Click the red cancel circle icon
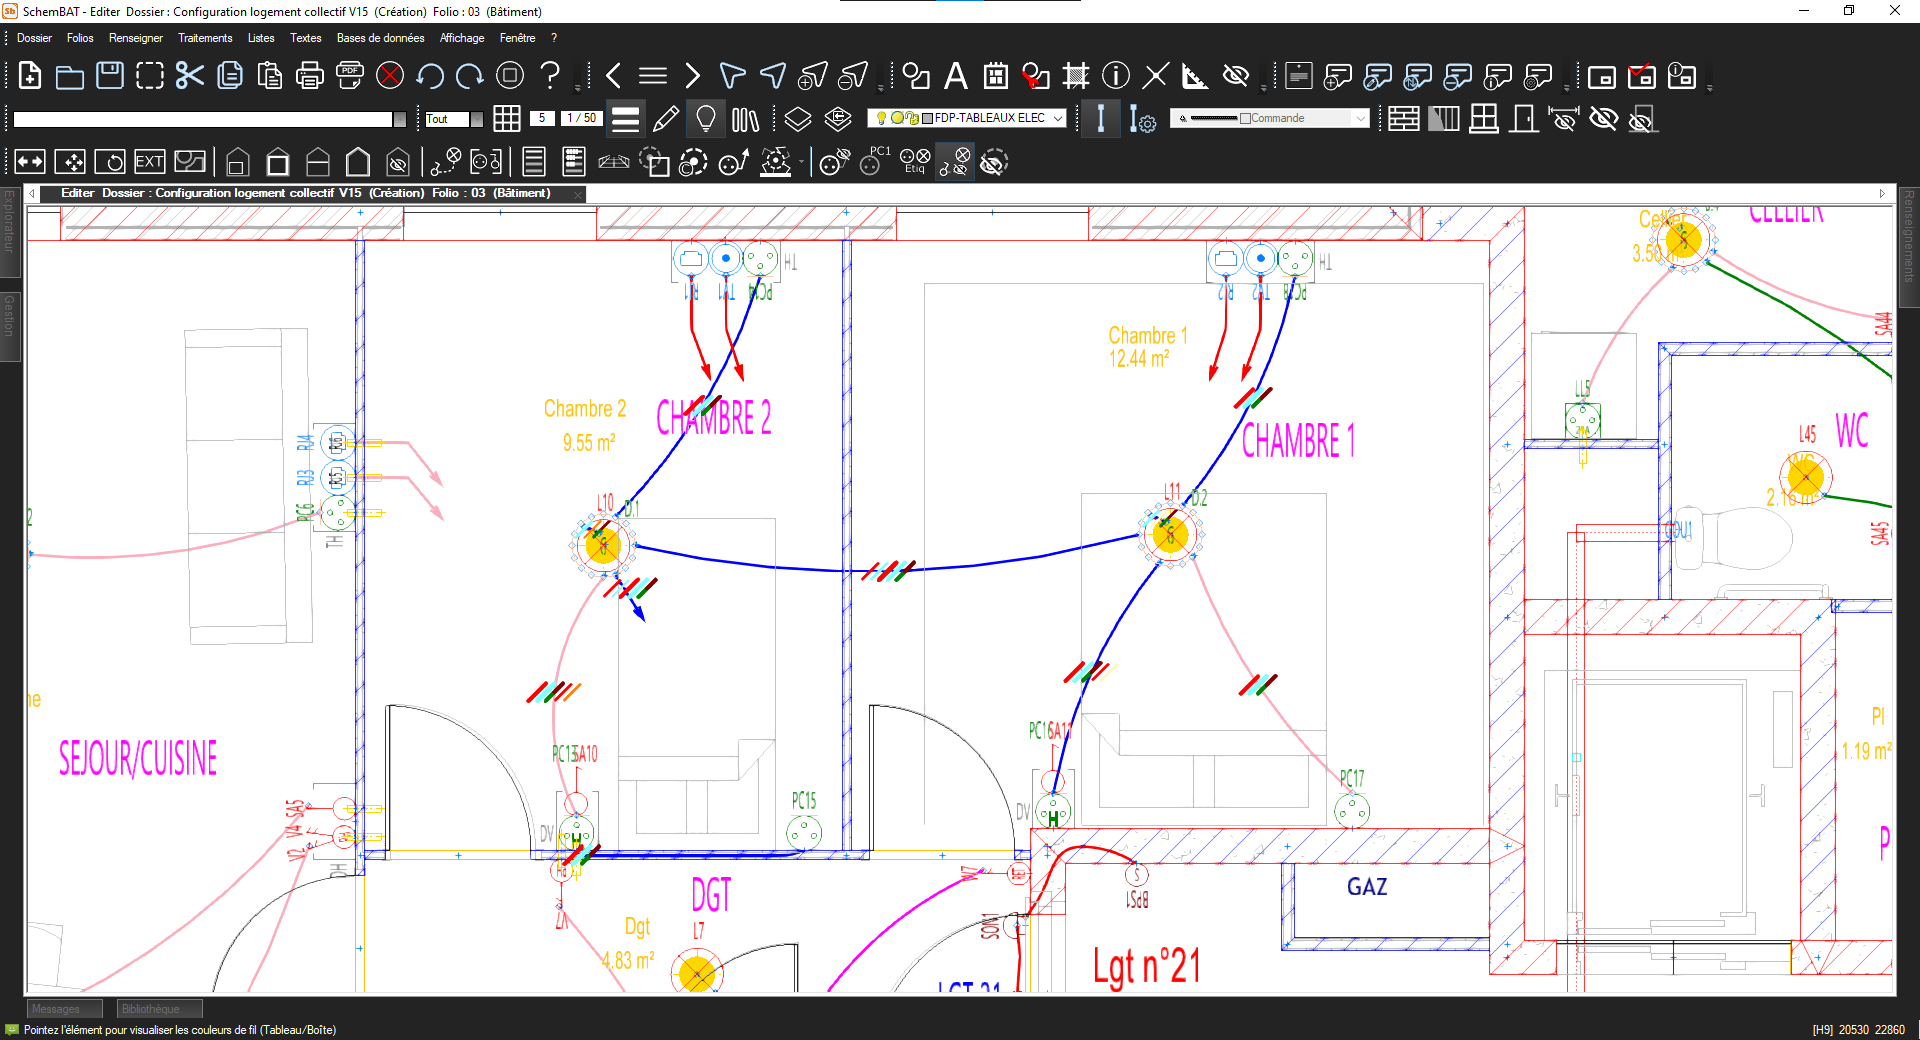 coord(390,76)
